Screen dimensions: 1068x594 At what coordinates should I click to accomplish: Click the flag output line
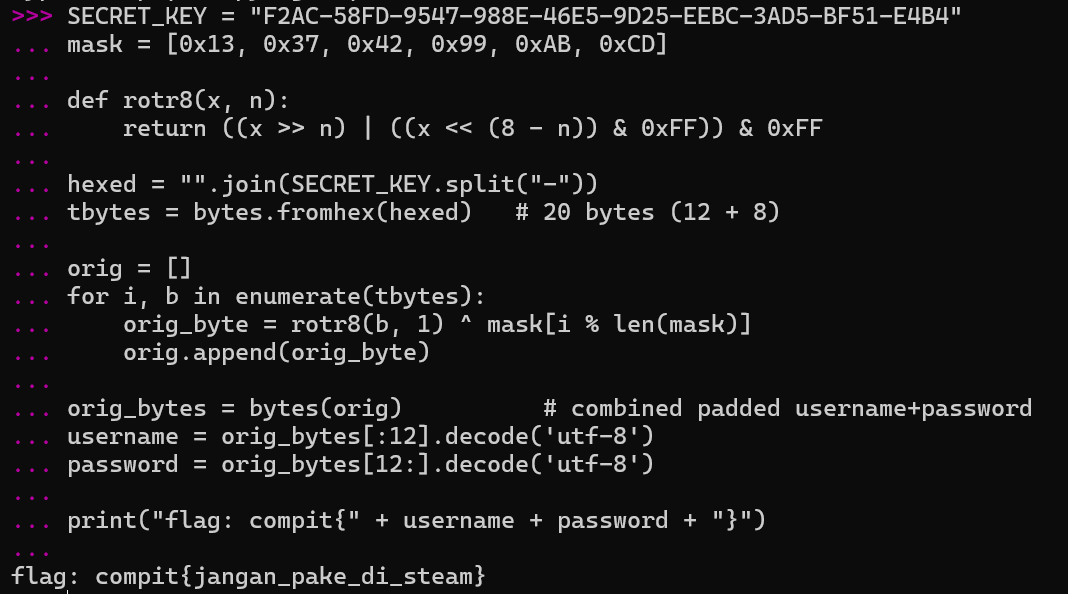click(x=248, y=577)
